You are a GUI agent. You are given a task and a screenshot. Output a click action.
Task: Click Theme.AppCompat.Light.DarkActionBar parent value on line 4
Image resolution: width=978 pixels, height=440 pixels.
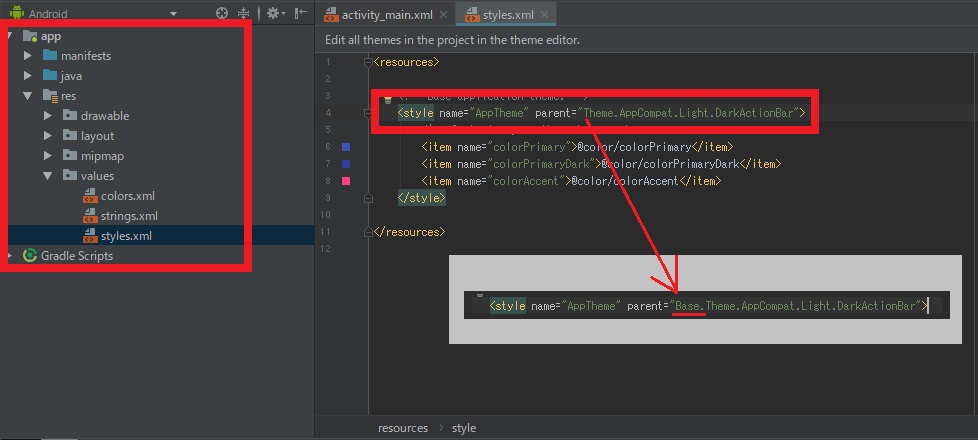click(x=689, y=113)
